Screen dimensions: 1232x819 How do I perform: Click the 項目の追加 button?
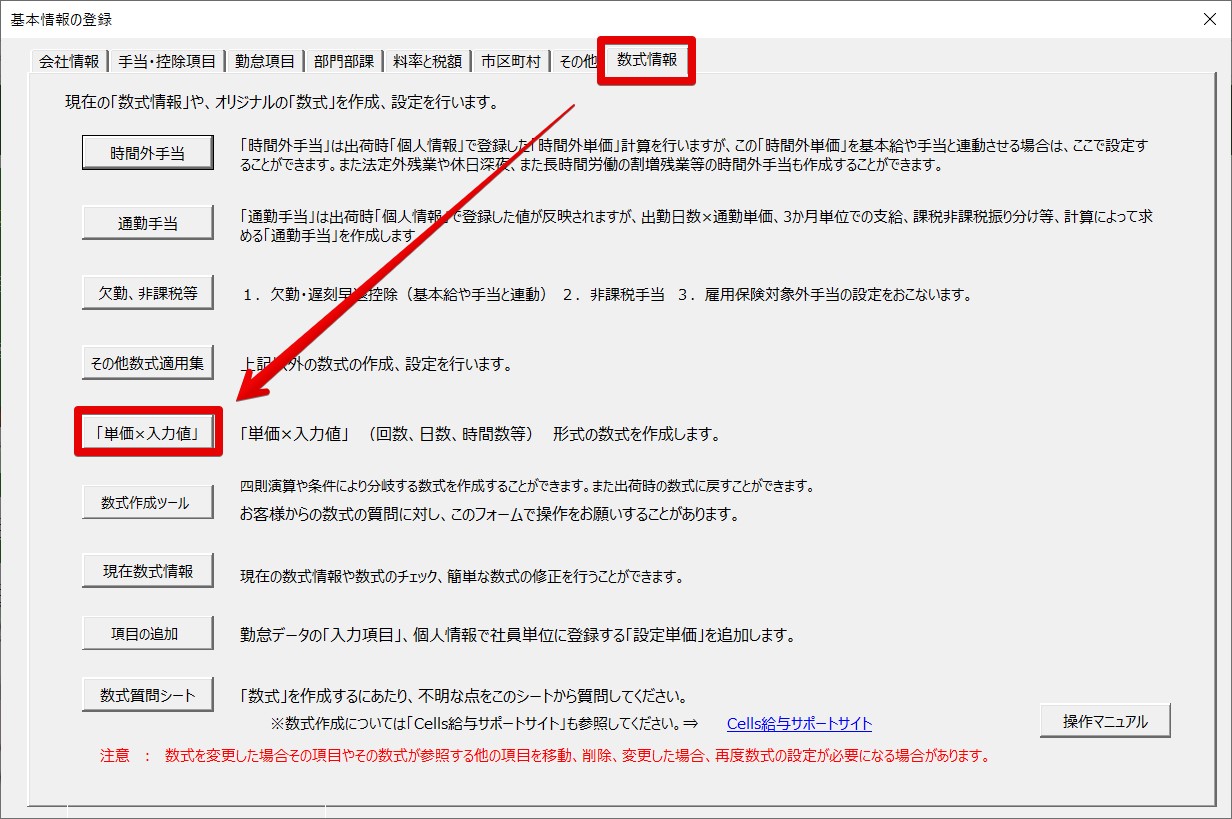147,632
